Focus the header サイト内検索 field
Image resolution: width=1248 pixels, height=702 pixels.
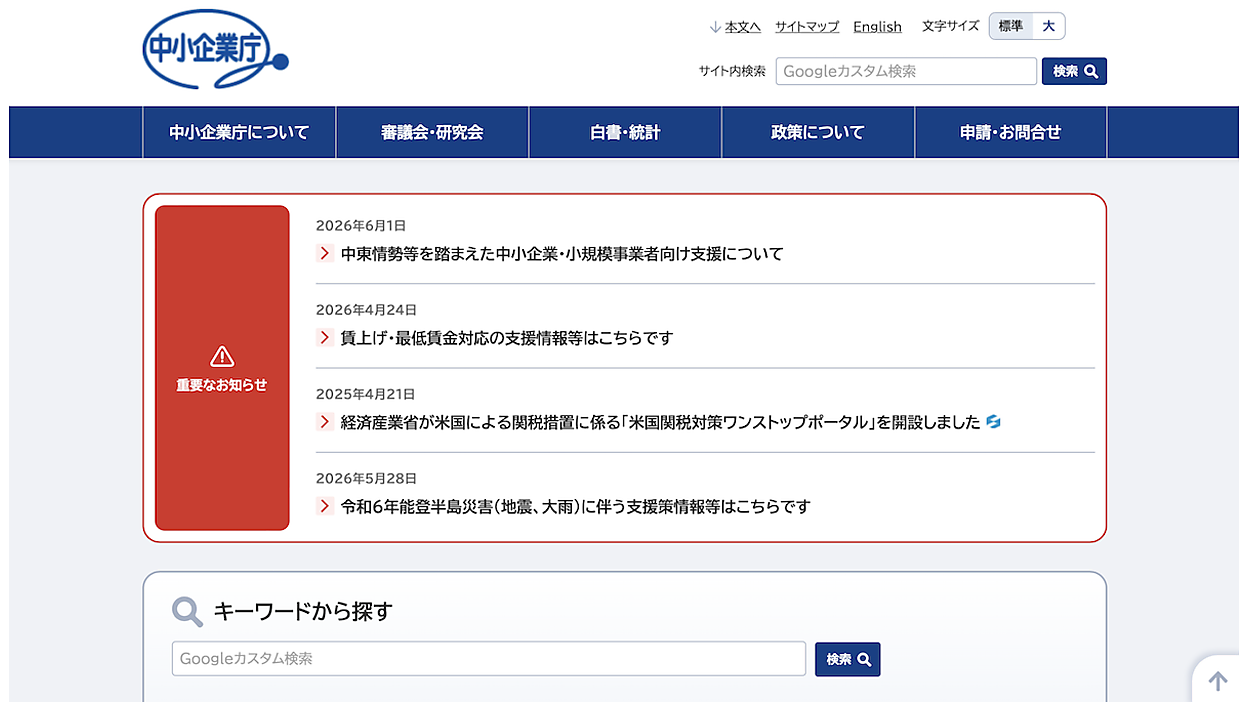pos(906,71)
